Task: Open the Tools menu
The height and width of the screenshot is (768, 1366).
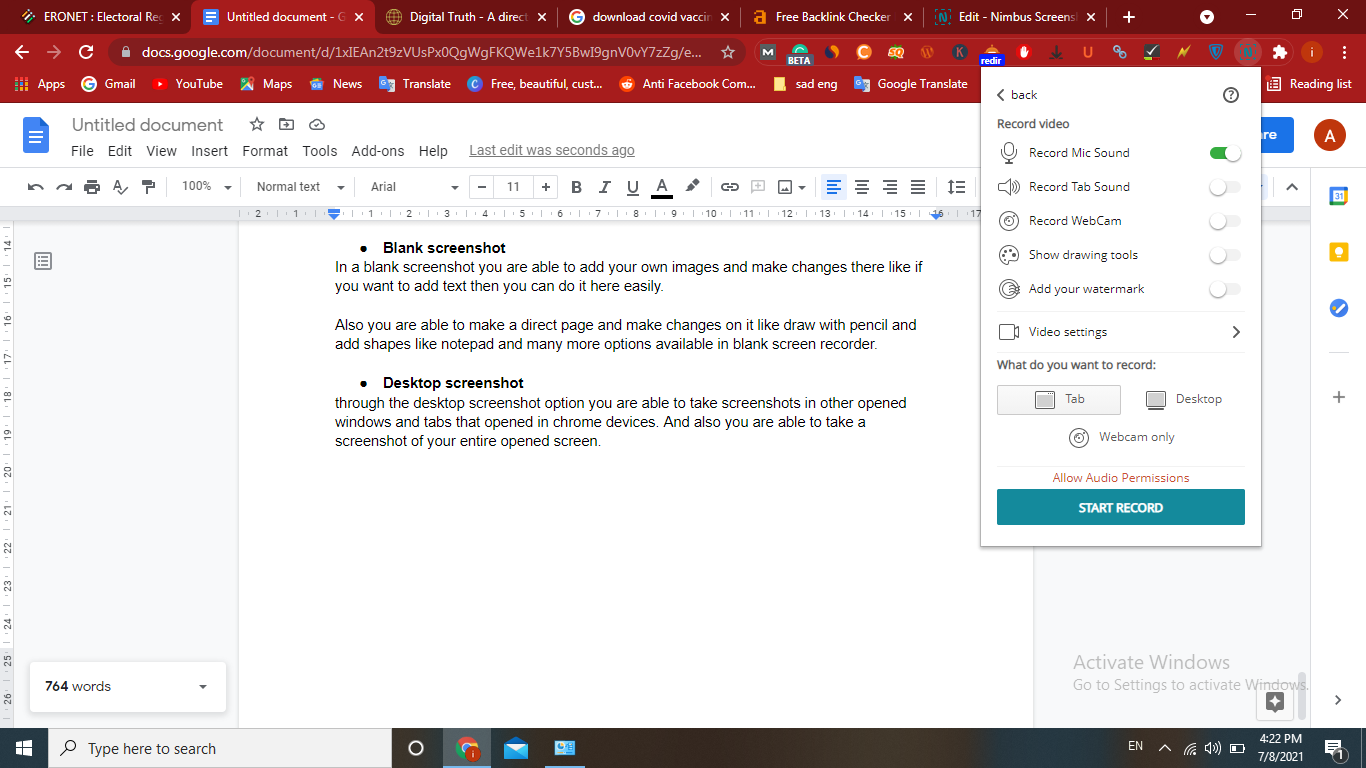Action: [320, 151]
